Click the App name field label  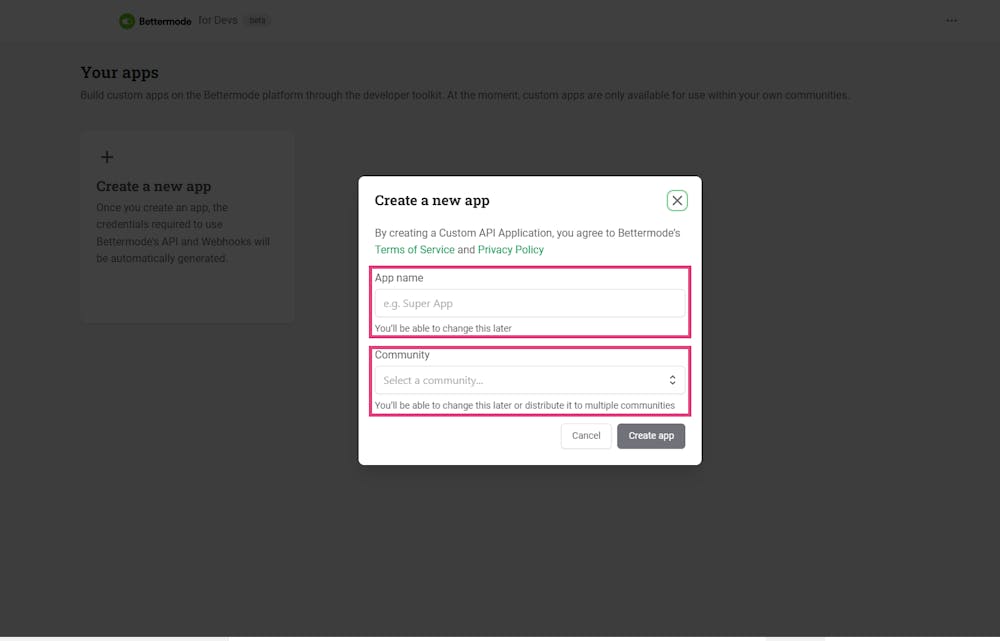[399, 278]
